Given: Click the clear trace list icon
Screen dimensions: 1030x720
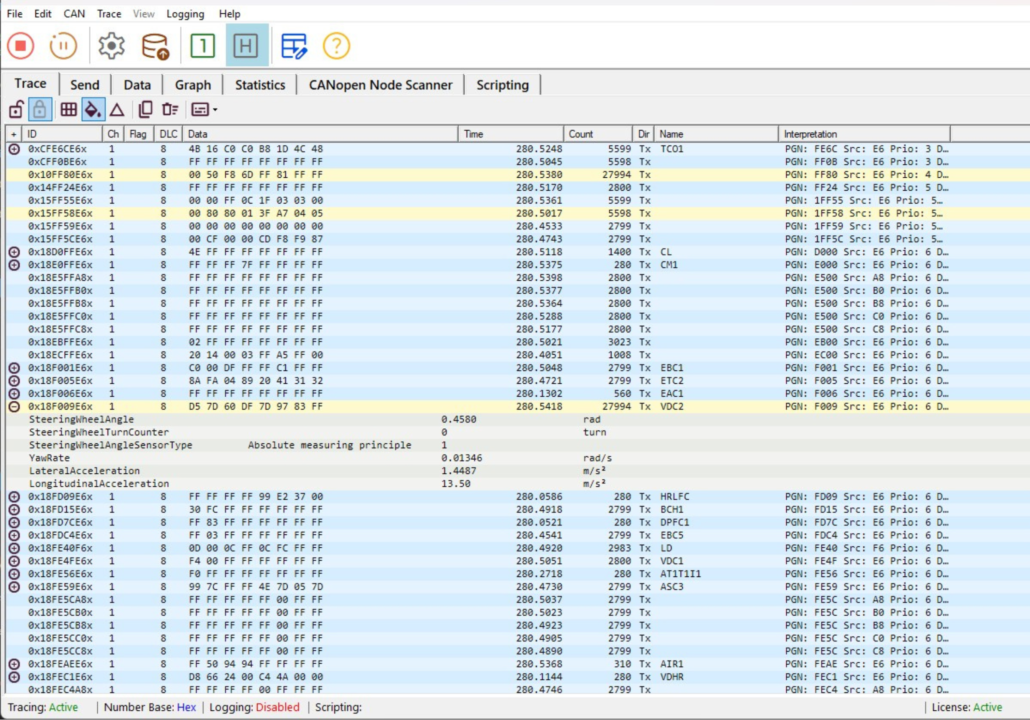Looking at the screenshot, I should point(170,109).
